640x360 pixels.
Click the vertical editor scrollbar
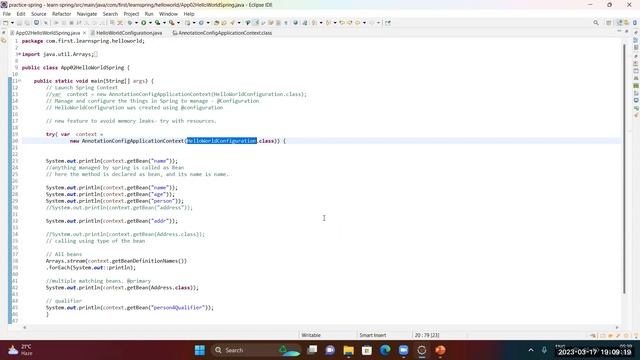pos(624,168)
